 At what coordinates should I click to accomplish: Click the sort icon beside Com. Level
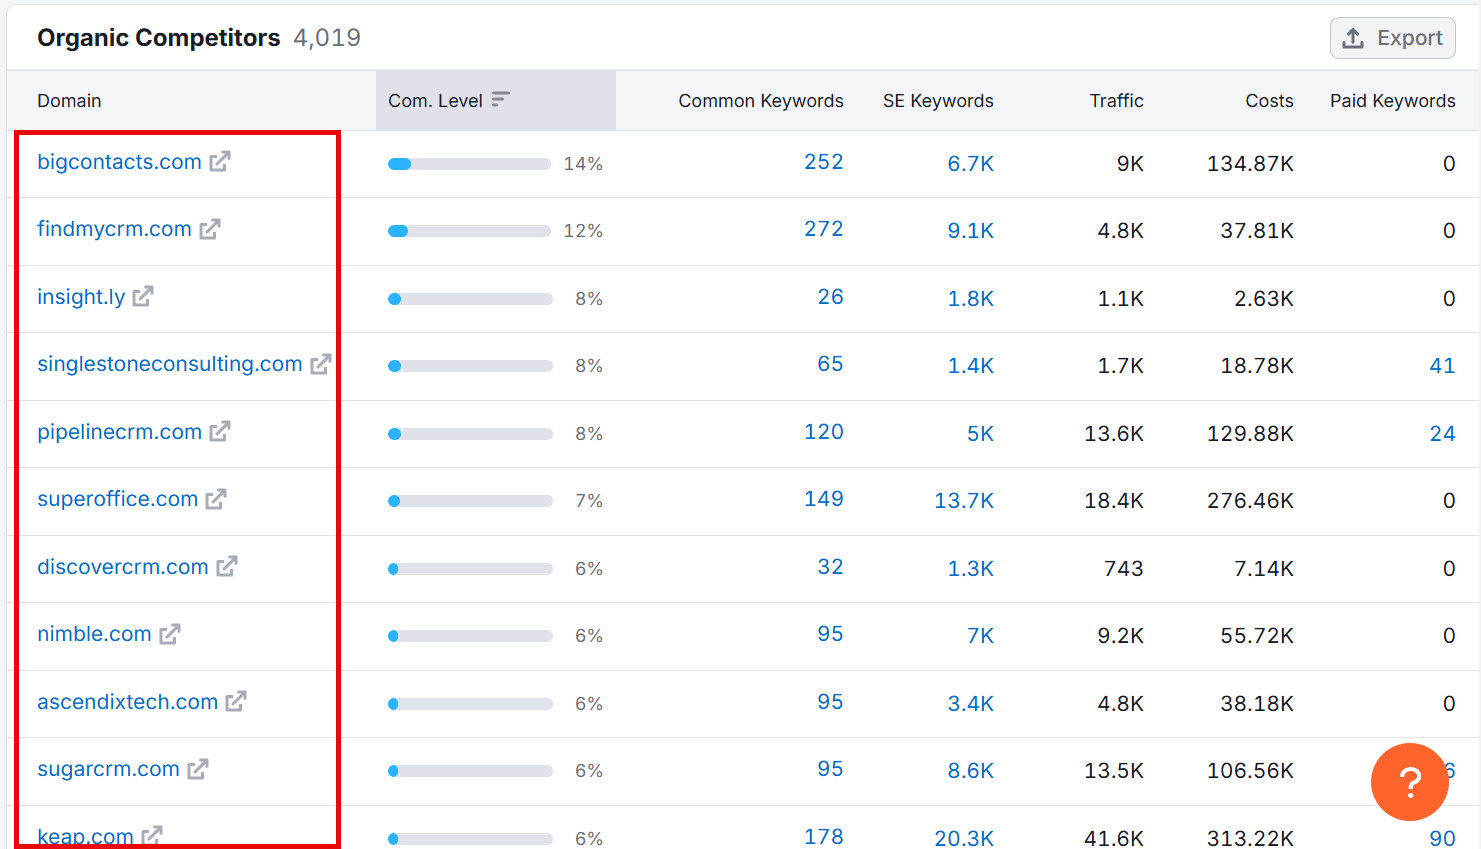pos(501,99)
